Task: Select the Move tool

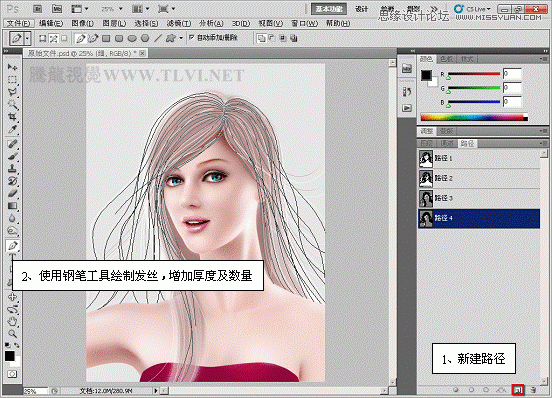Action: coord(12,67)
